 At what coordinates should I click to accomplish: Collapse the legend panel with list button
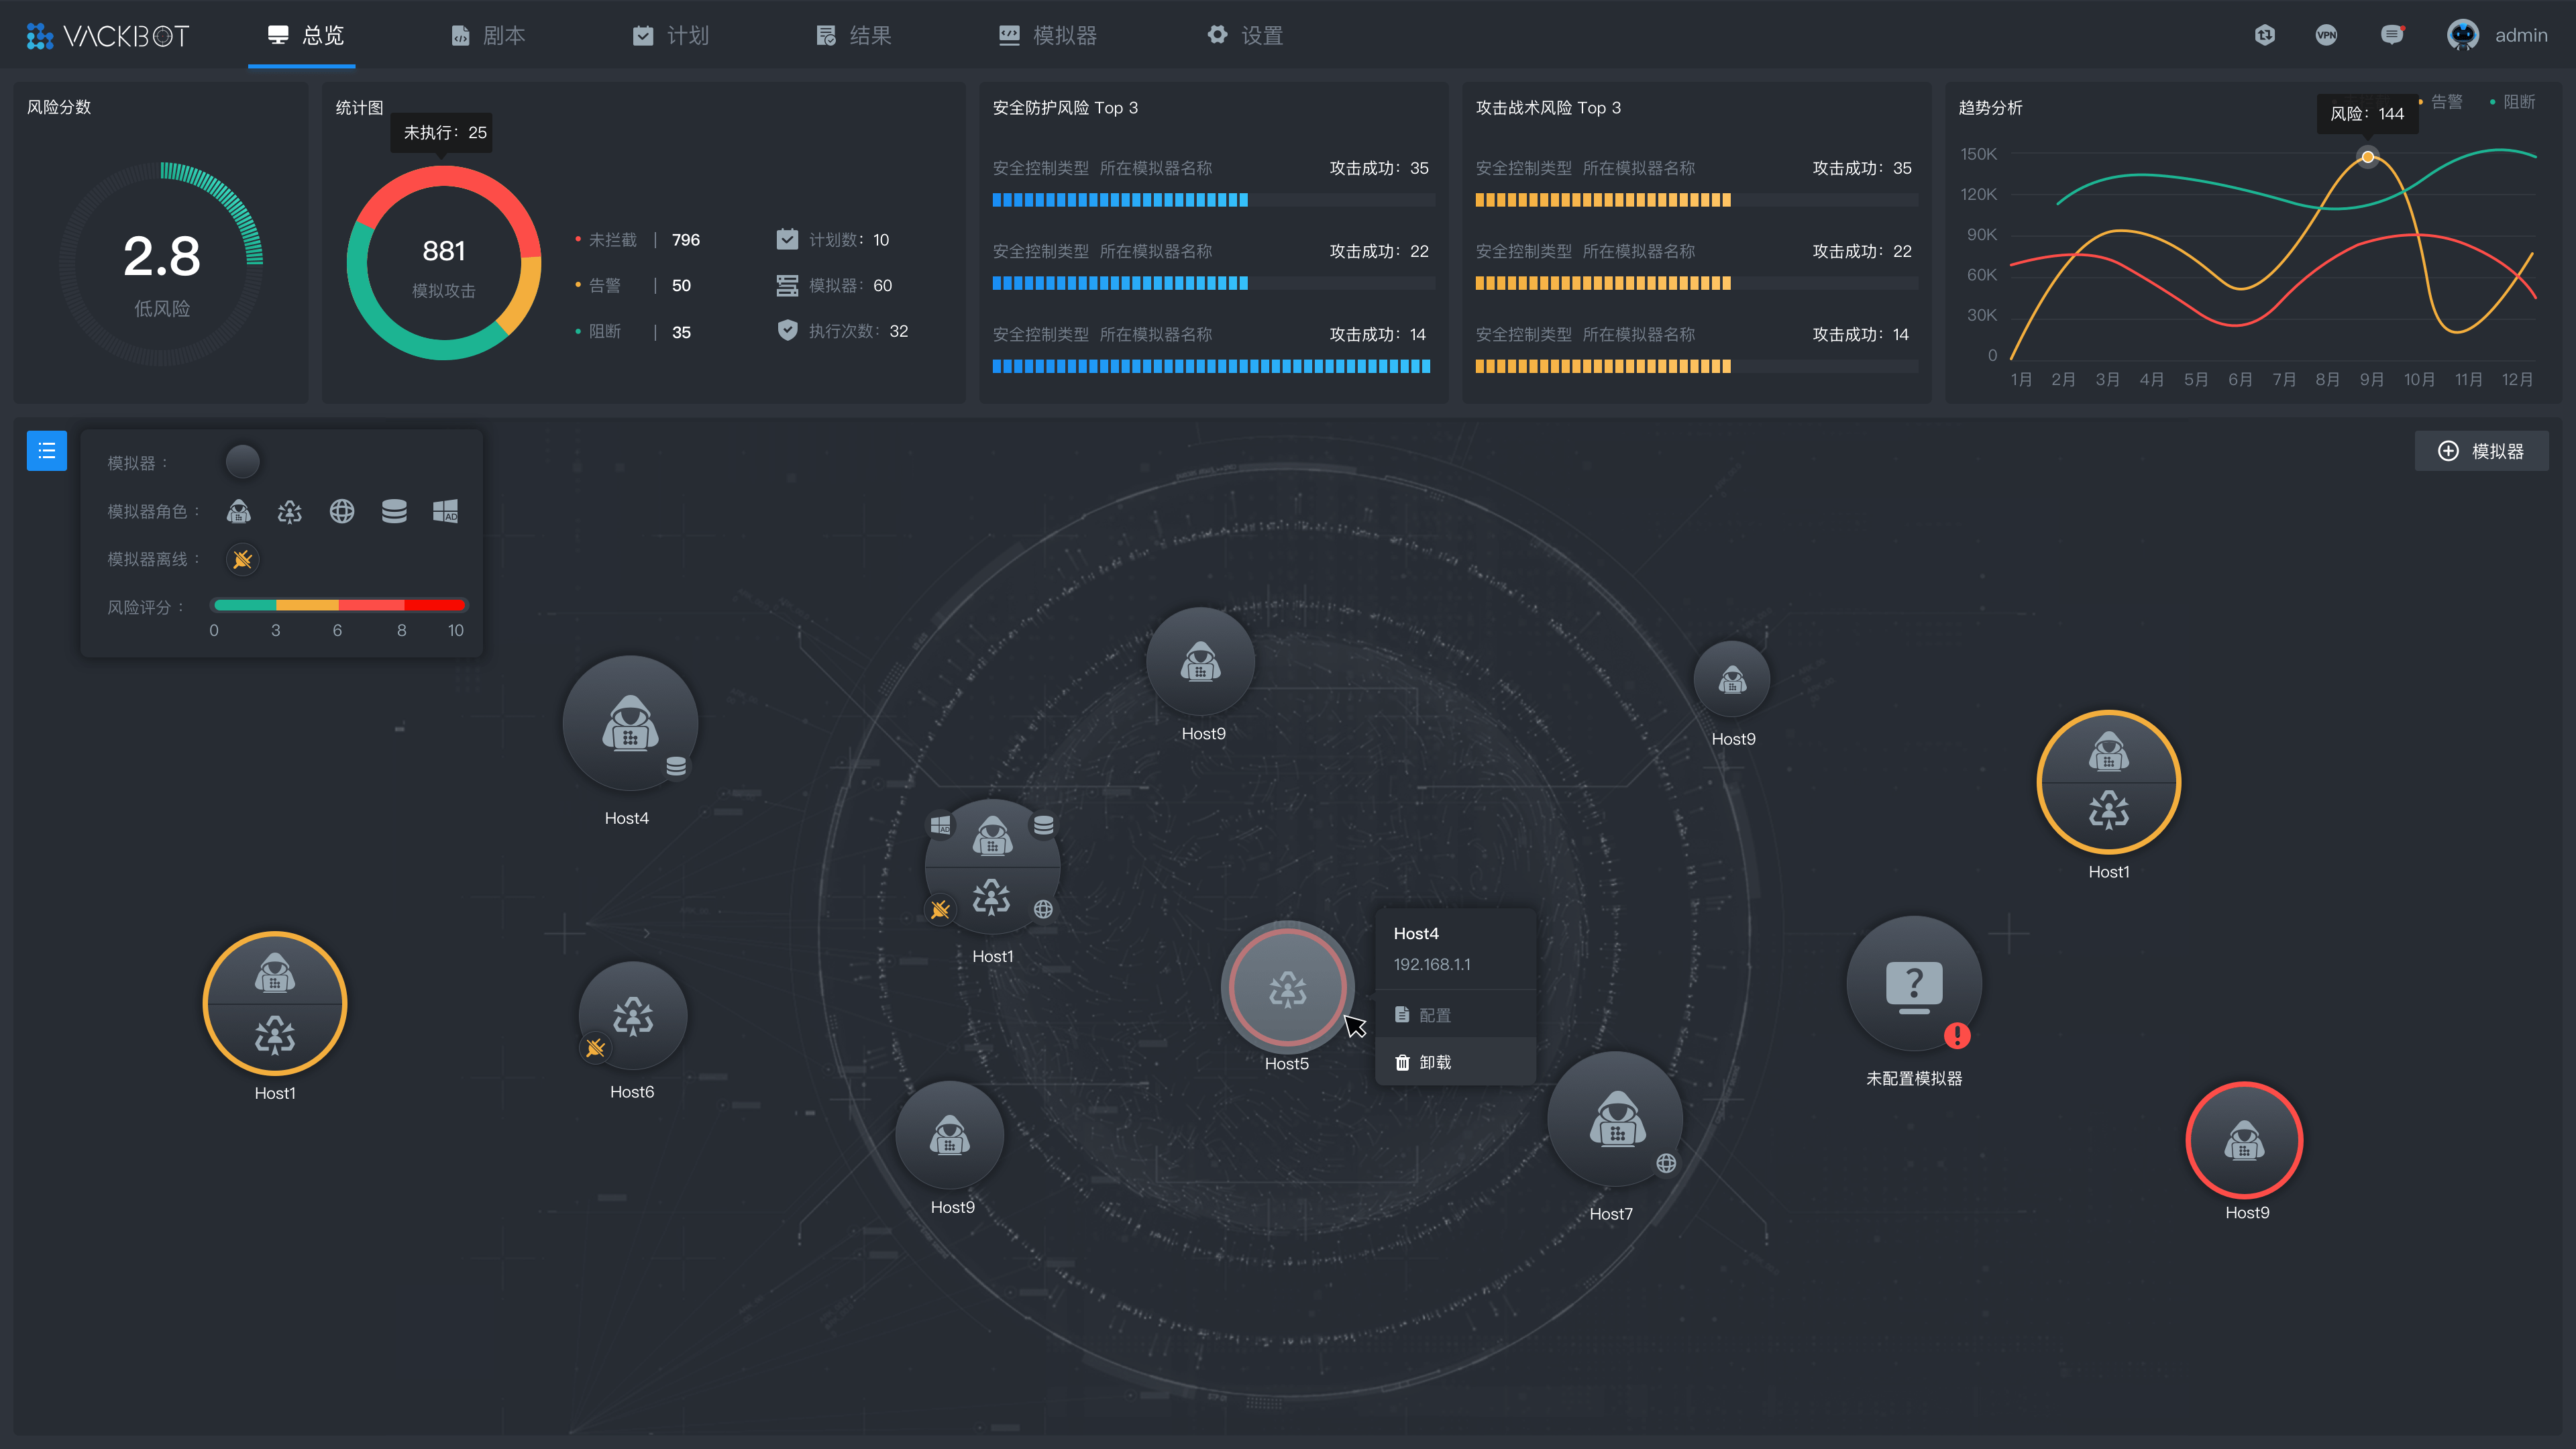(47, 451)
